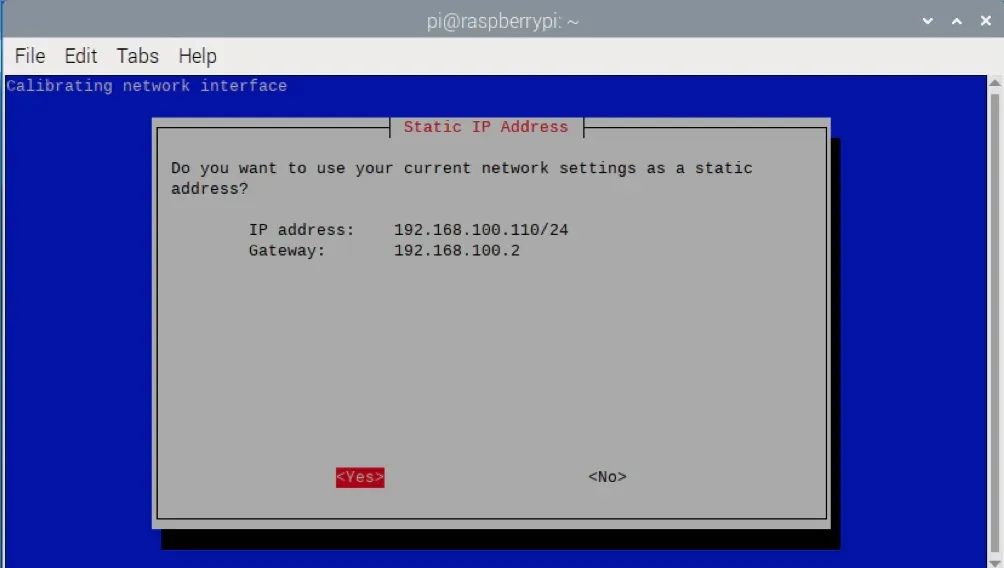Click the Gateway value 192.168.100.2
Viewport: 1004px width, 568px height.
tap(456, 250)
